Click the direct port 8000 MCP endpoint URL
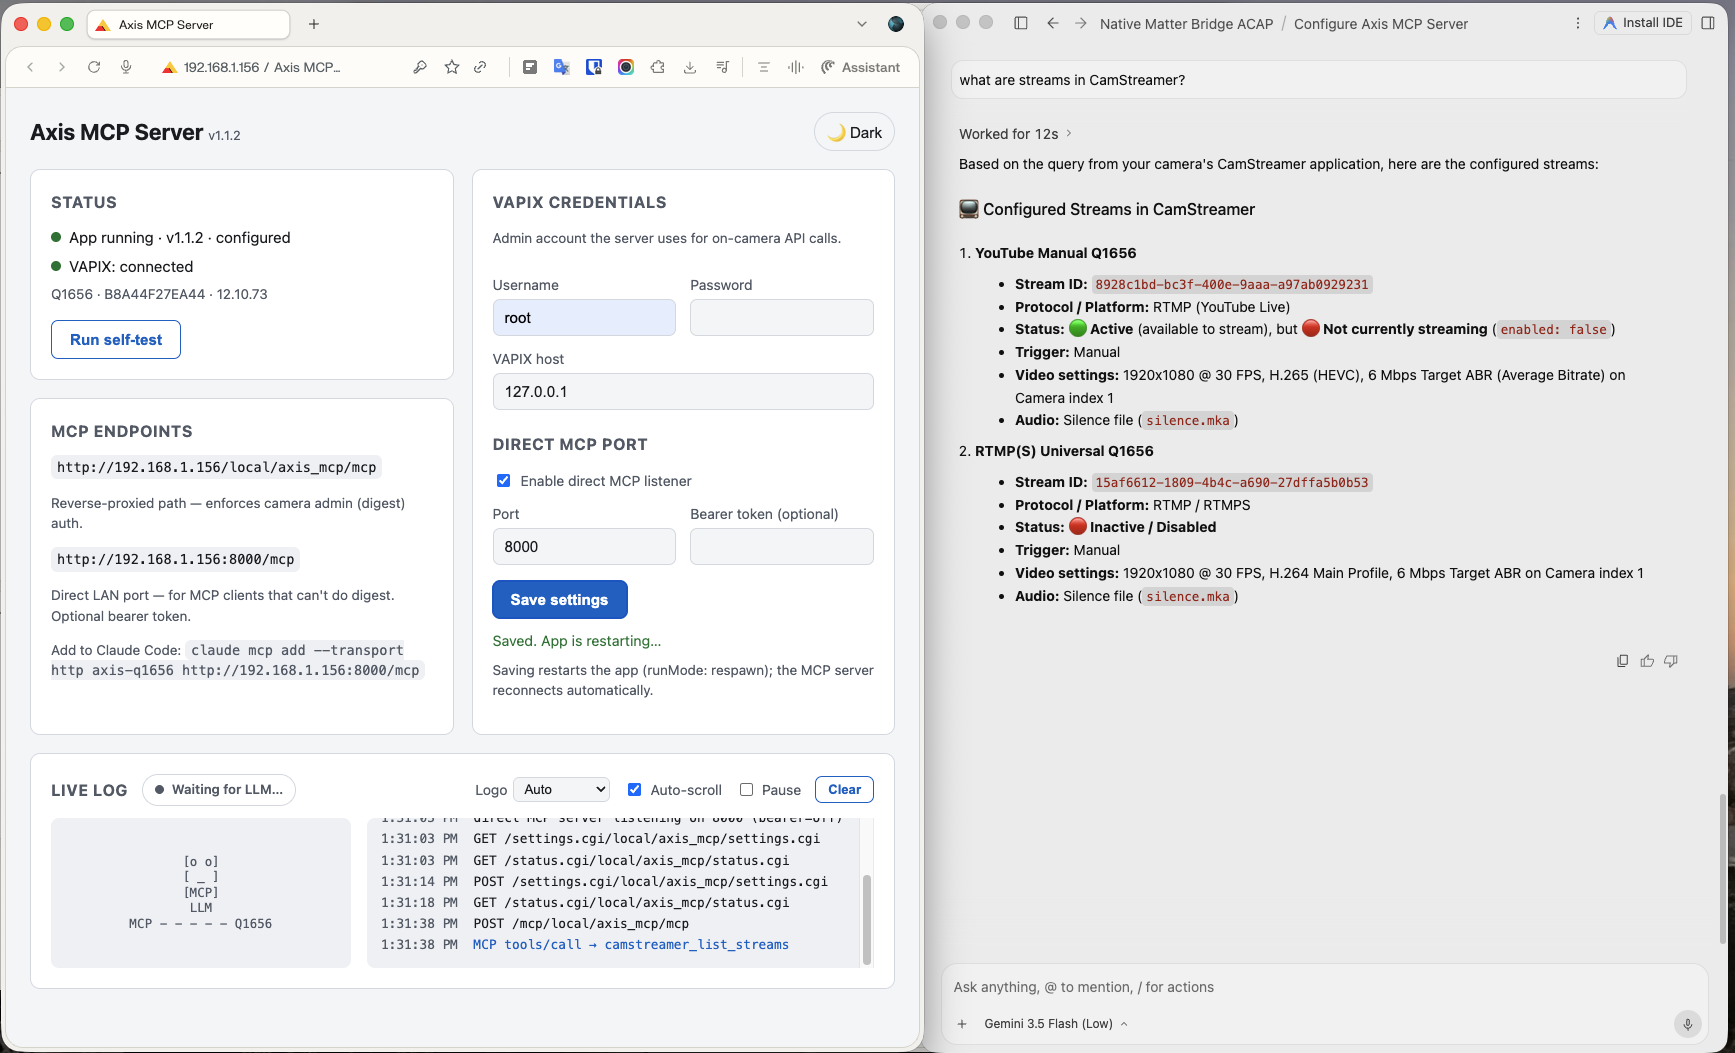 tap(176, 559)
